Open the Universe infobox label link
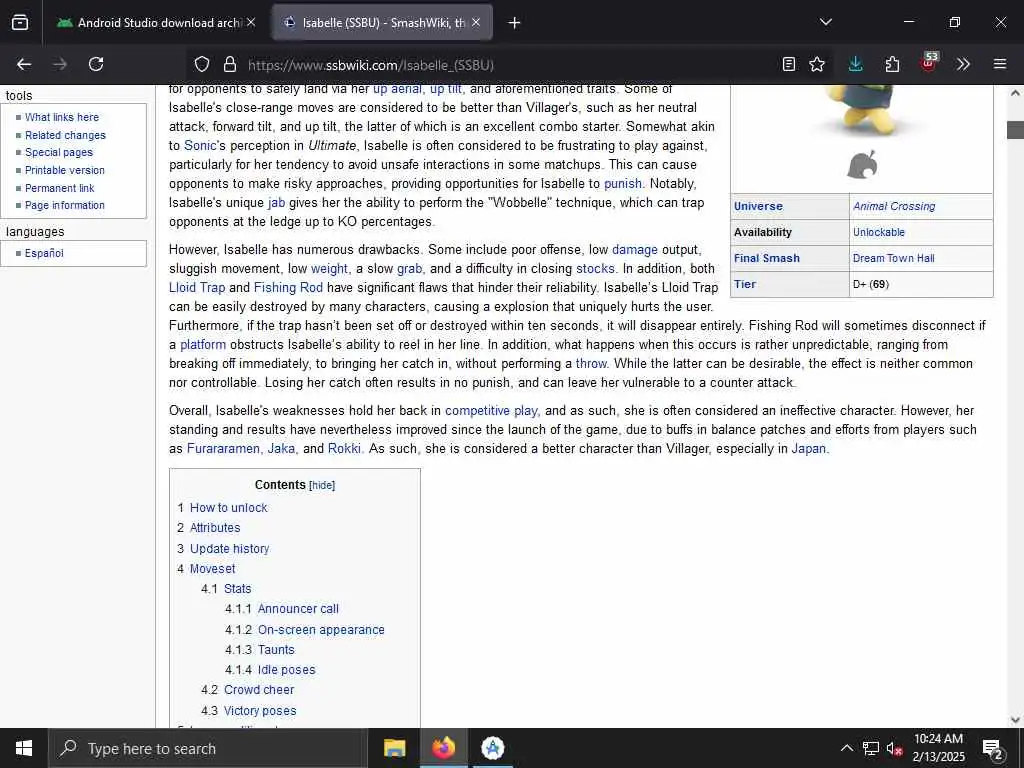Viewport: 1024px width, 768px height. point(758,206)
